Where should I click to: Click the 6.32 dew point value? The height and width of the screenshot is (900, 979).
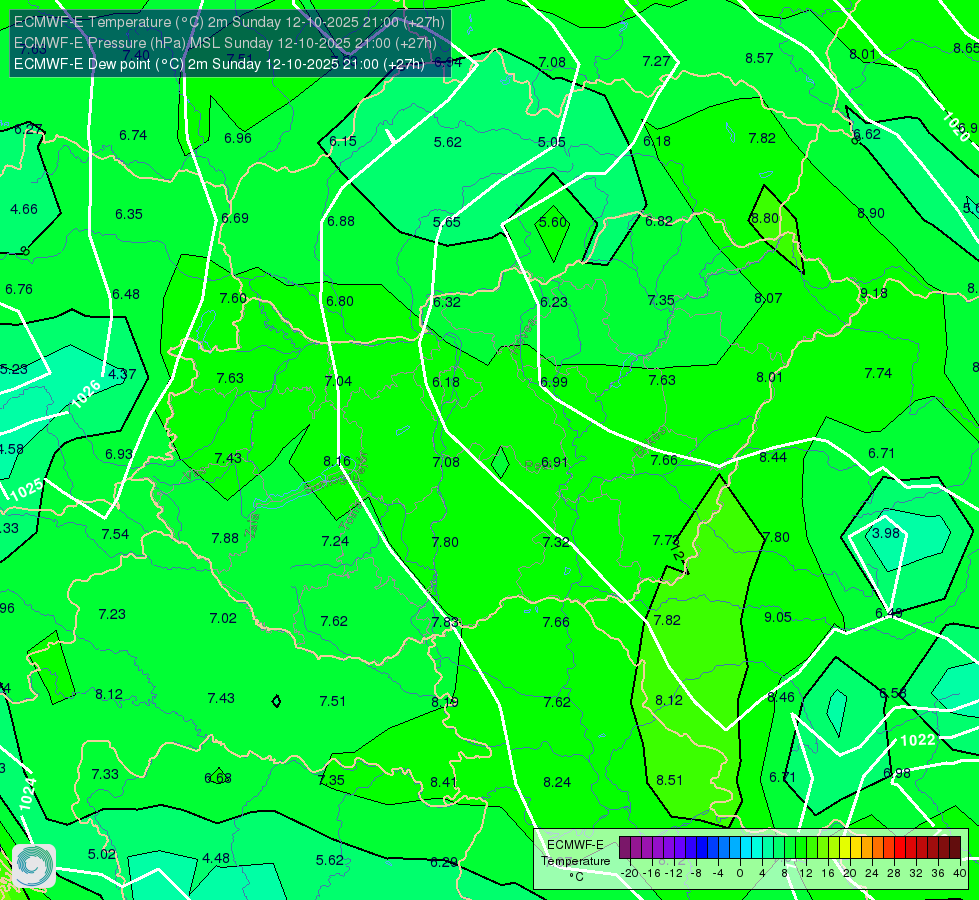coord(447,302)
